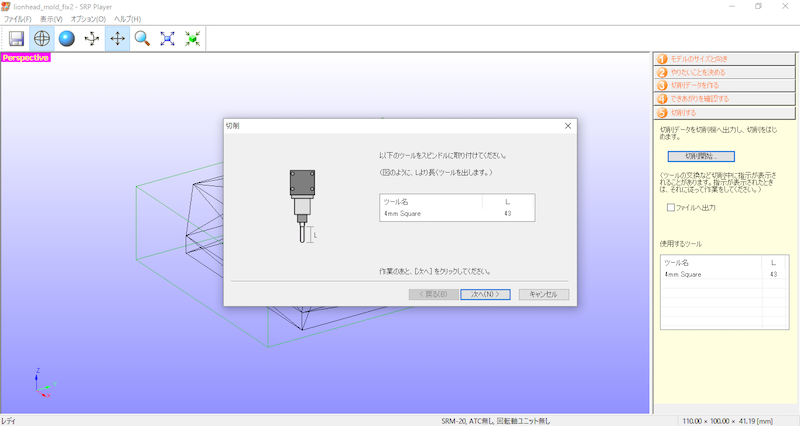The image size is (800, 426).
Task: Click the XYZ axis indicator
Action: (x=44, y=383)
